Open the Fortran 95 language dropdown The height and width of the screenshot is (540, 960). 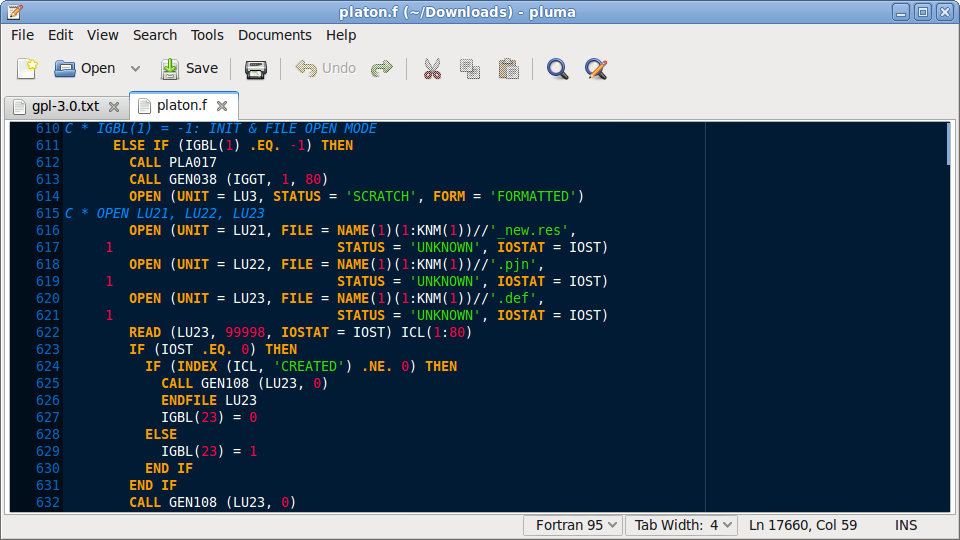pyautogui.click(x=573, y=525)
